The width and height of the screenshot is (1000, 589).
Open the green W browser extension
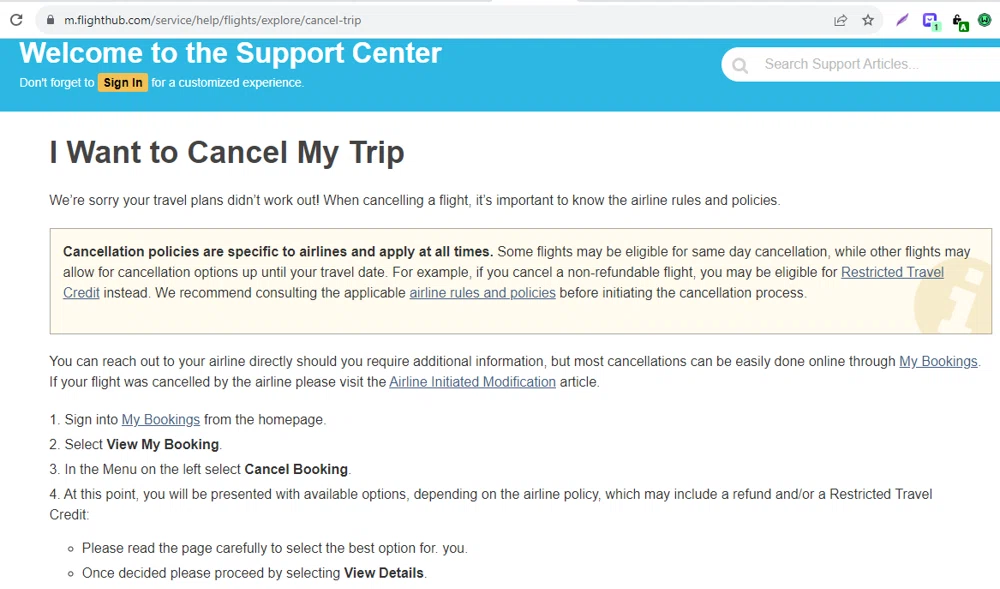coord(985,19)
